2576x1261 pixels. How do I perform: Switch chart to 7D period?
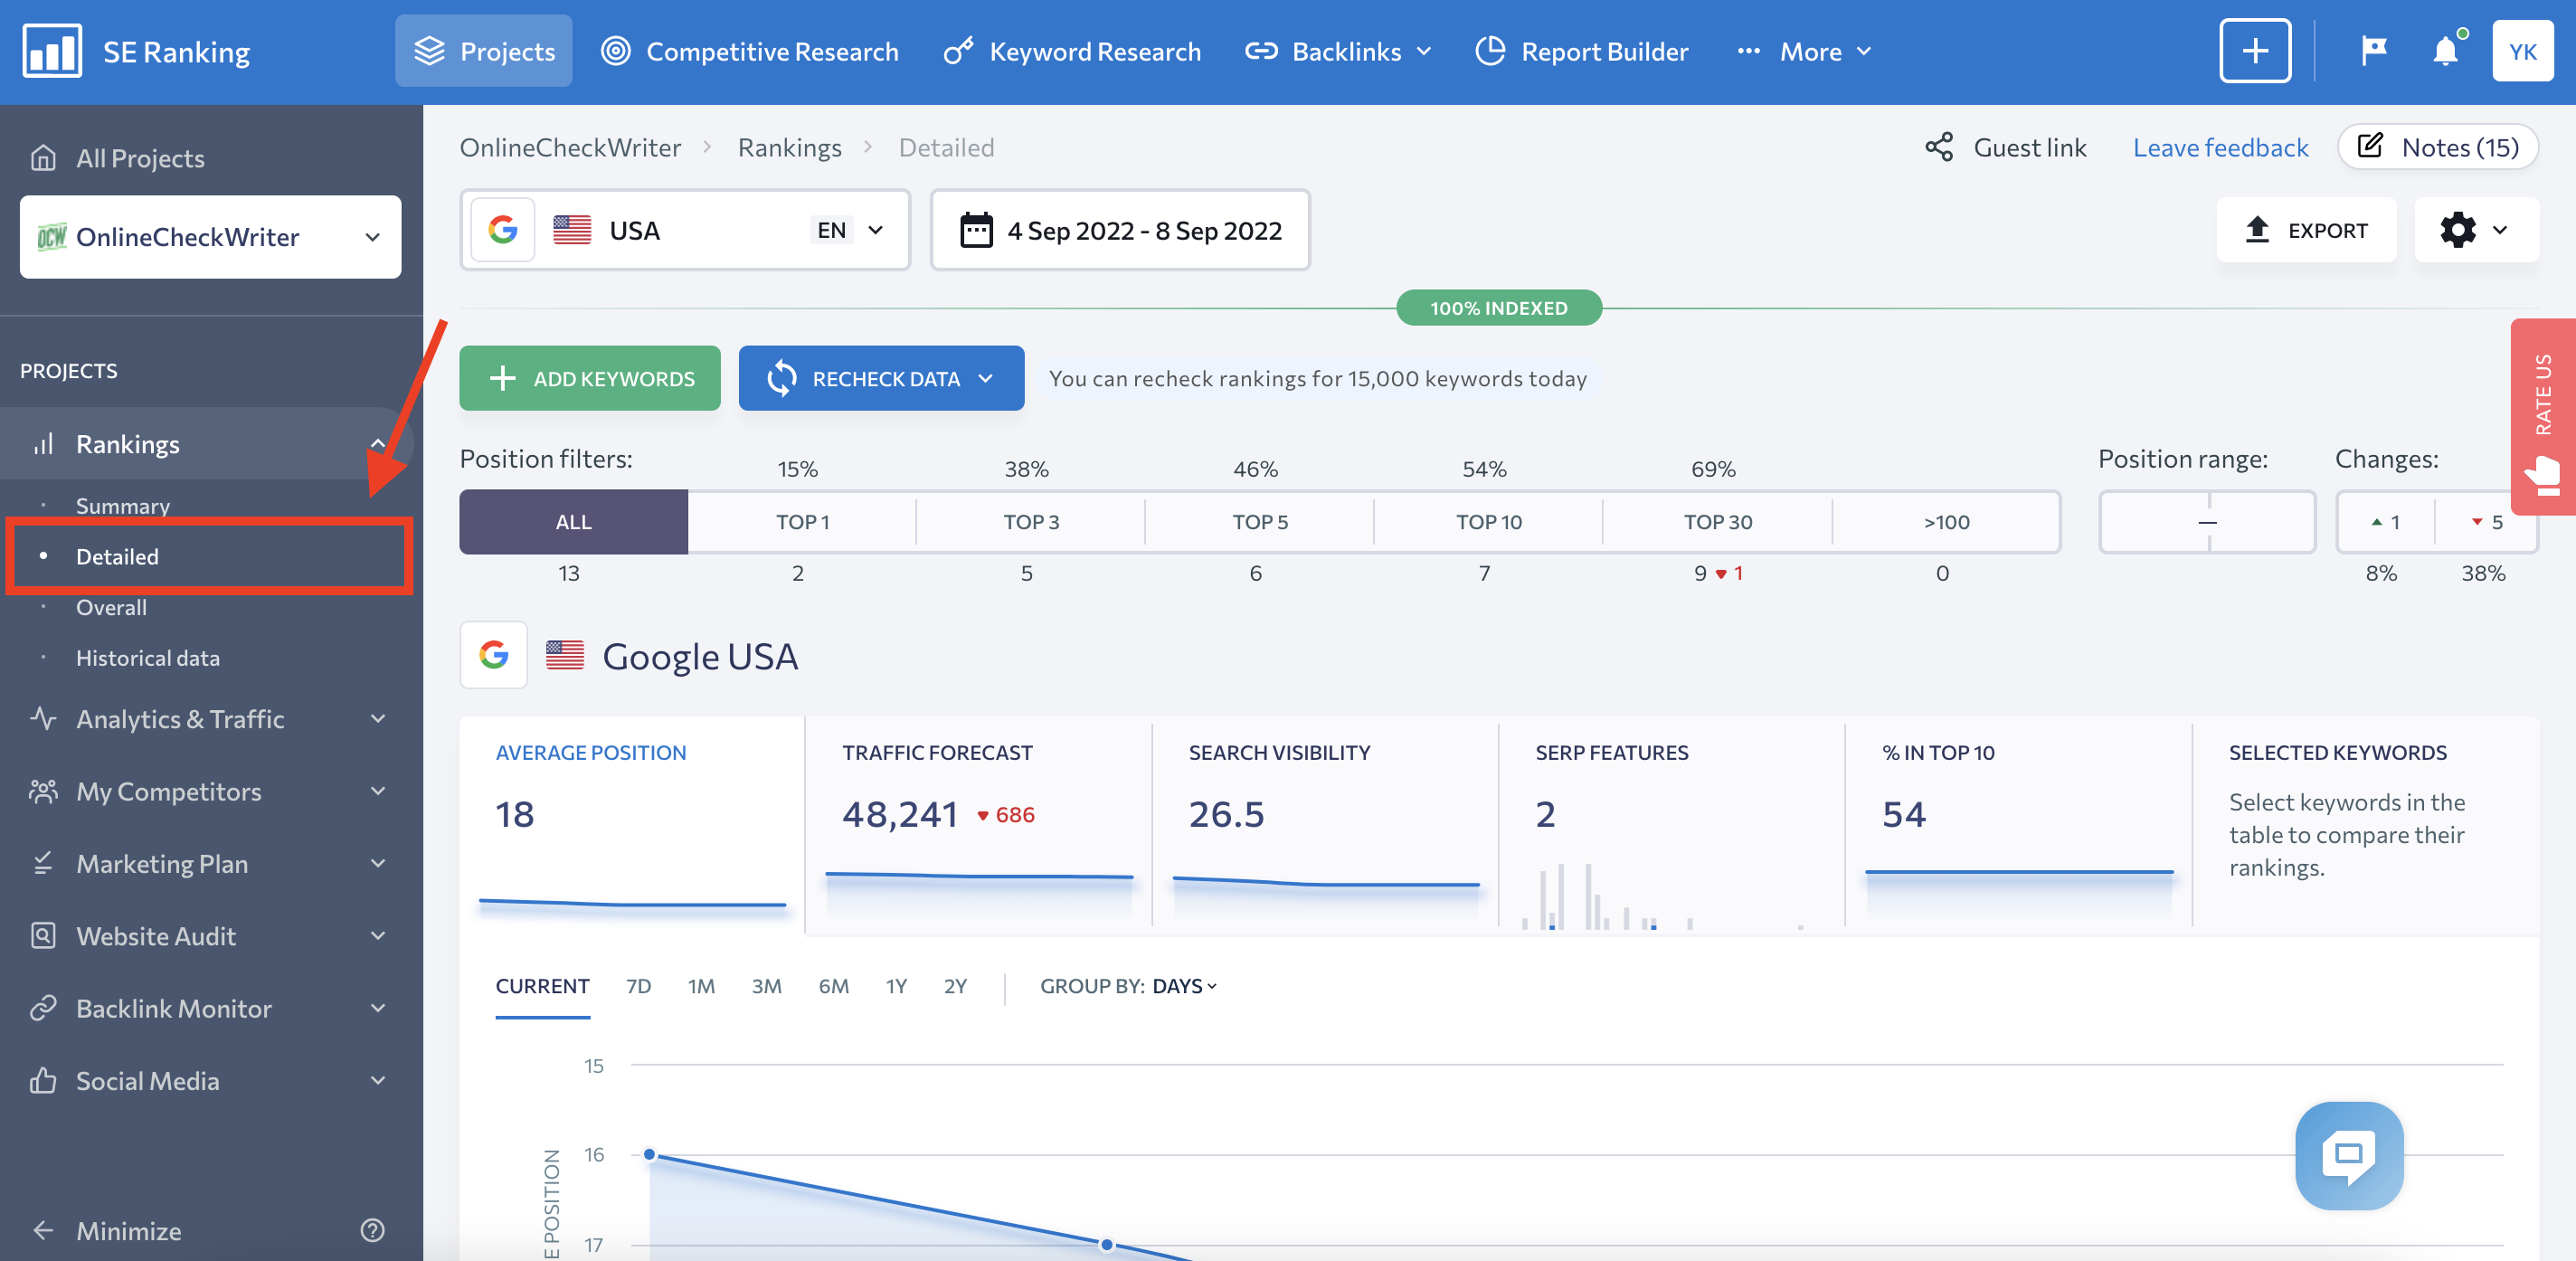point(638,986)
